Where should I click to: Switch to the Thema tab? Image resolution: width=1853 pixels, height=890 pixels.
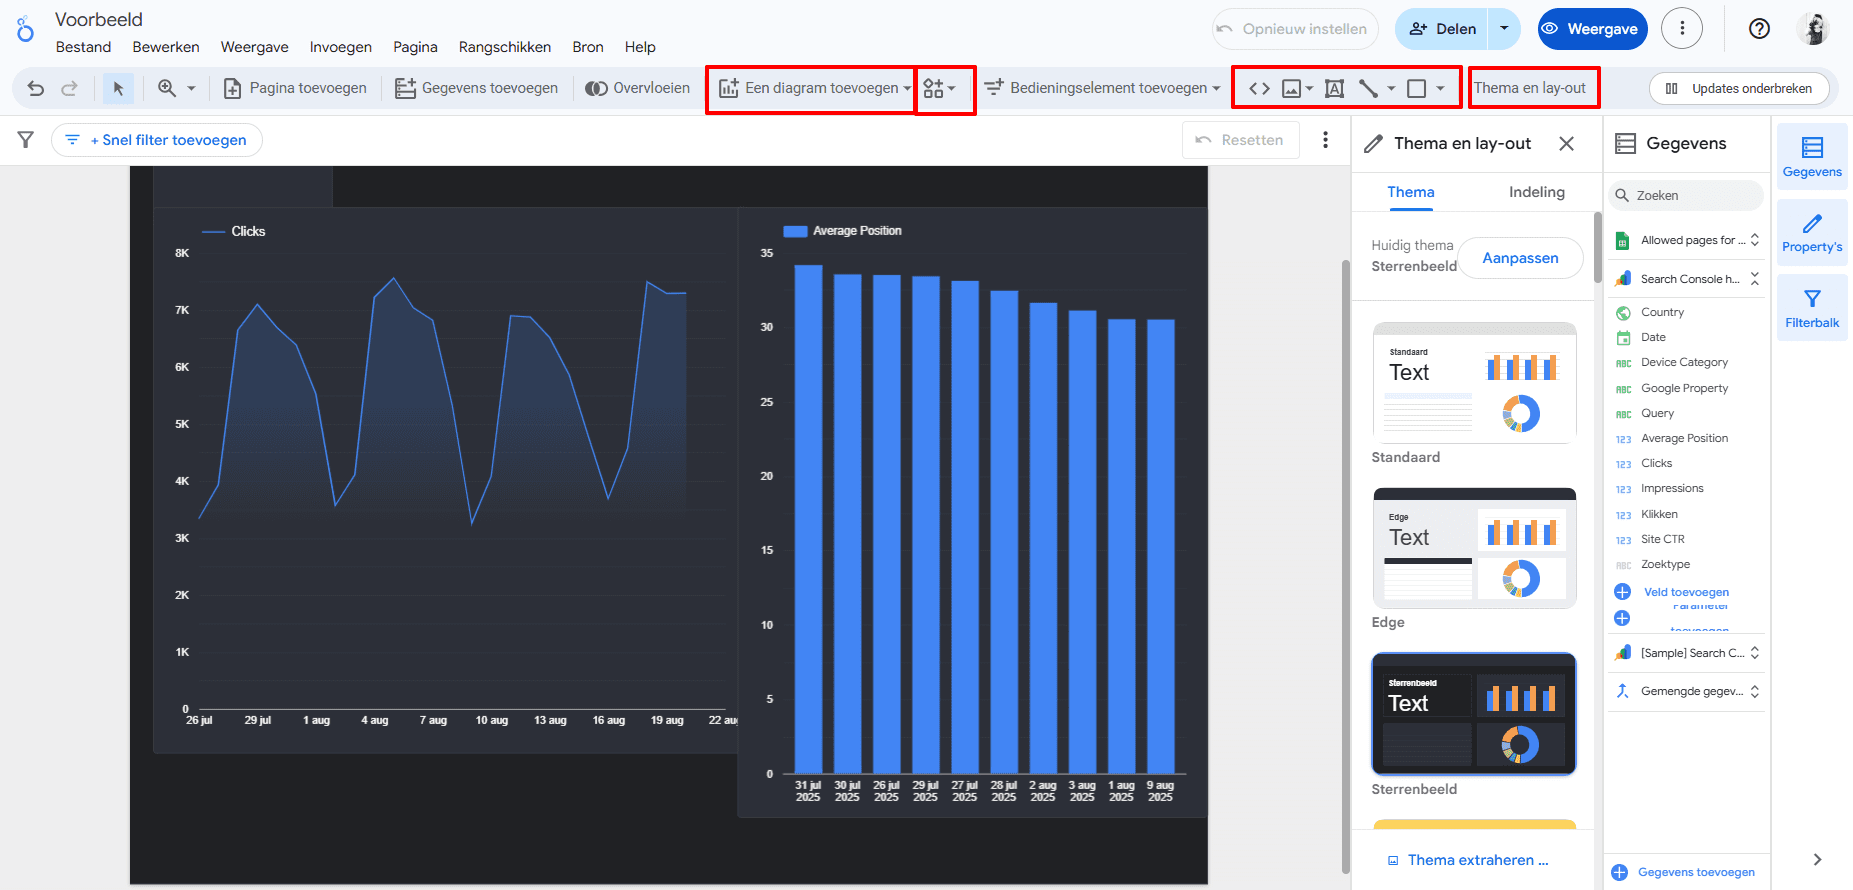pyautogui.click(x=1411, y=192)
